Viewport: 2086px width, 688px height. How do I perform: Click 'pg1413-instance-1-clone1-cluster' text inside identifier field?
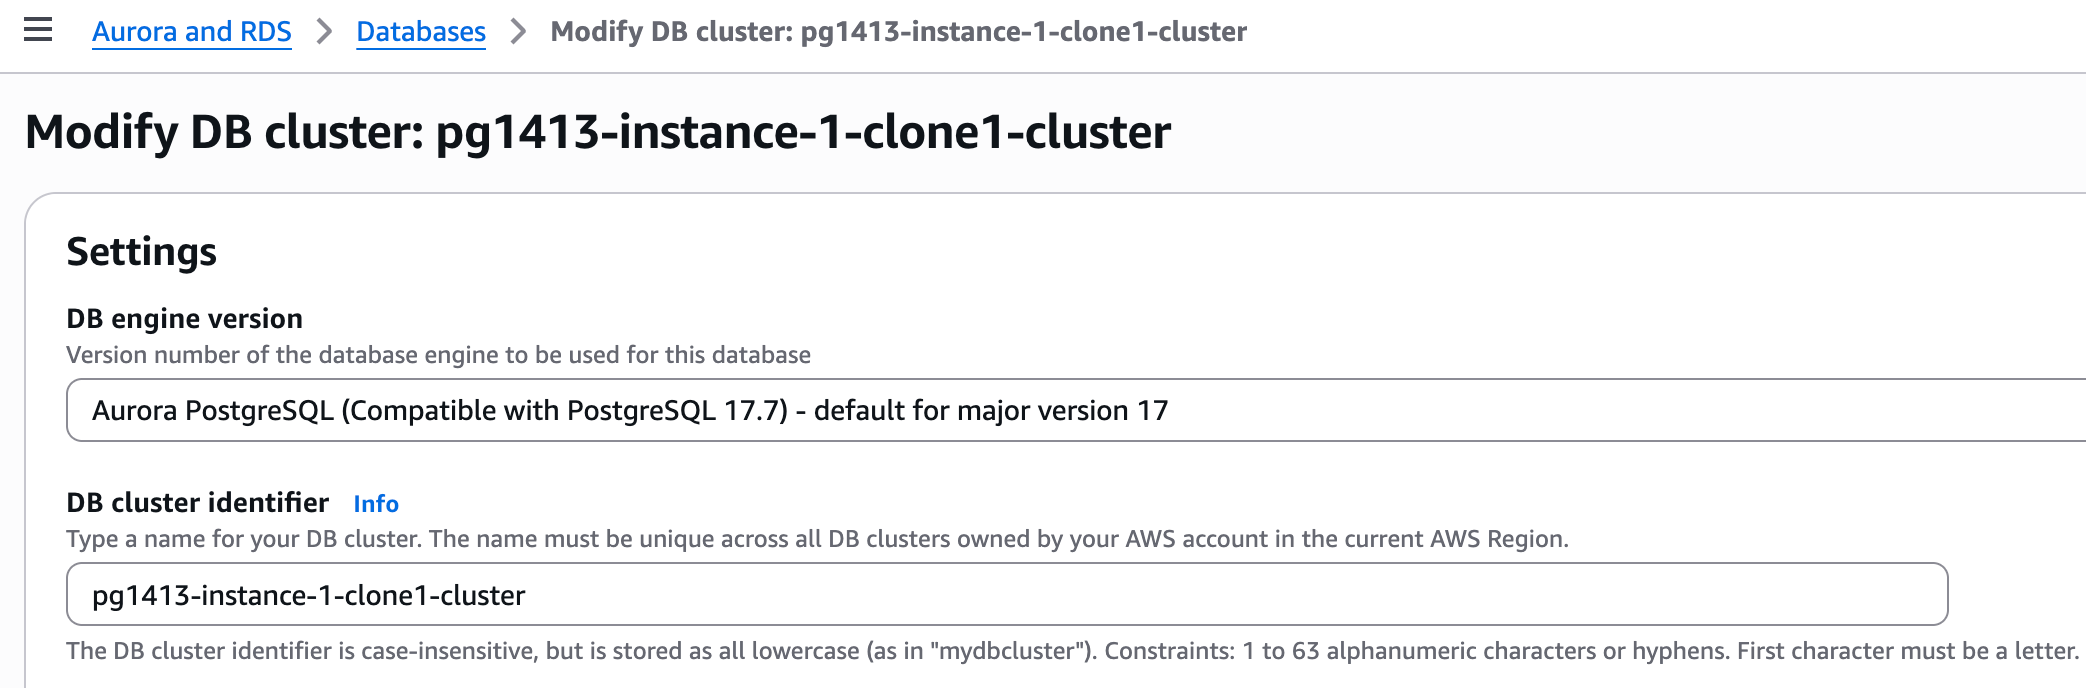(308, 596)
